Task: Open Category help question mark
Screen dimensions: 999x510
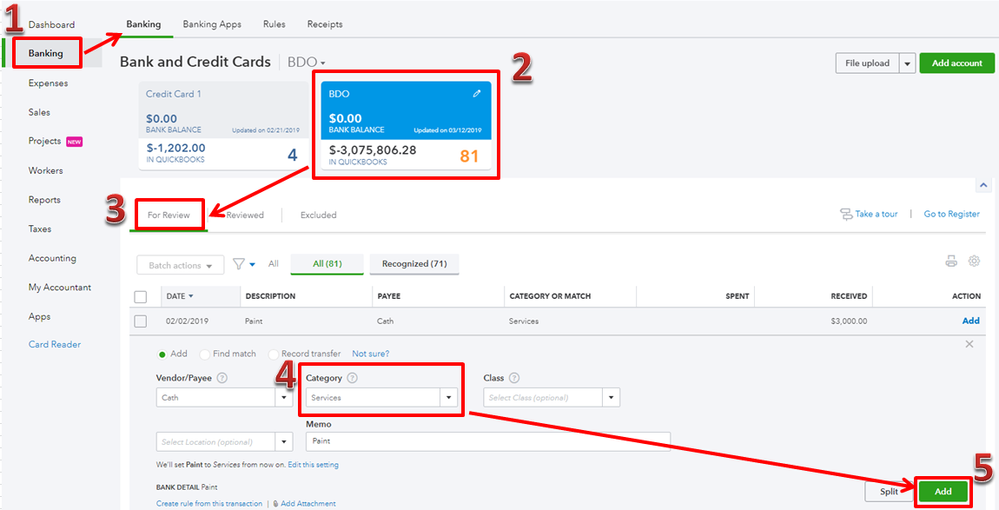Action: point(352,378)
